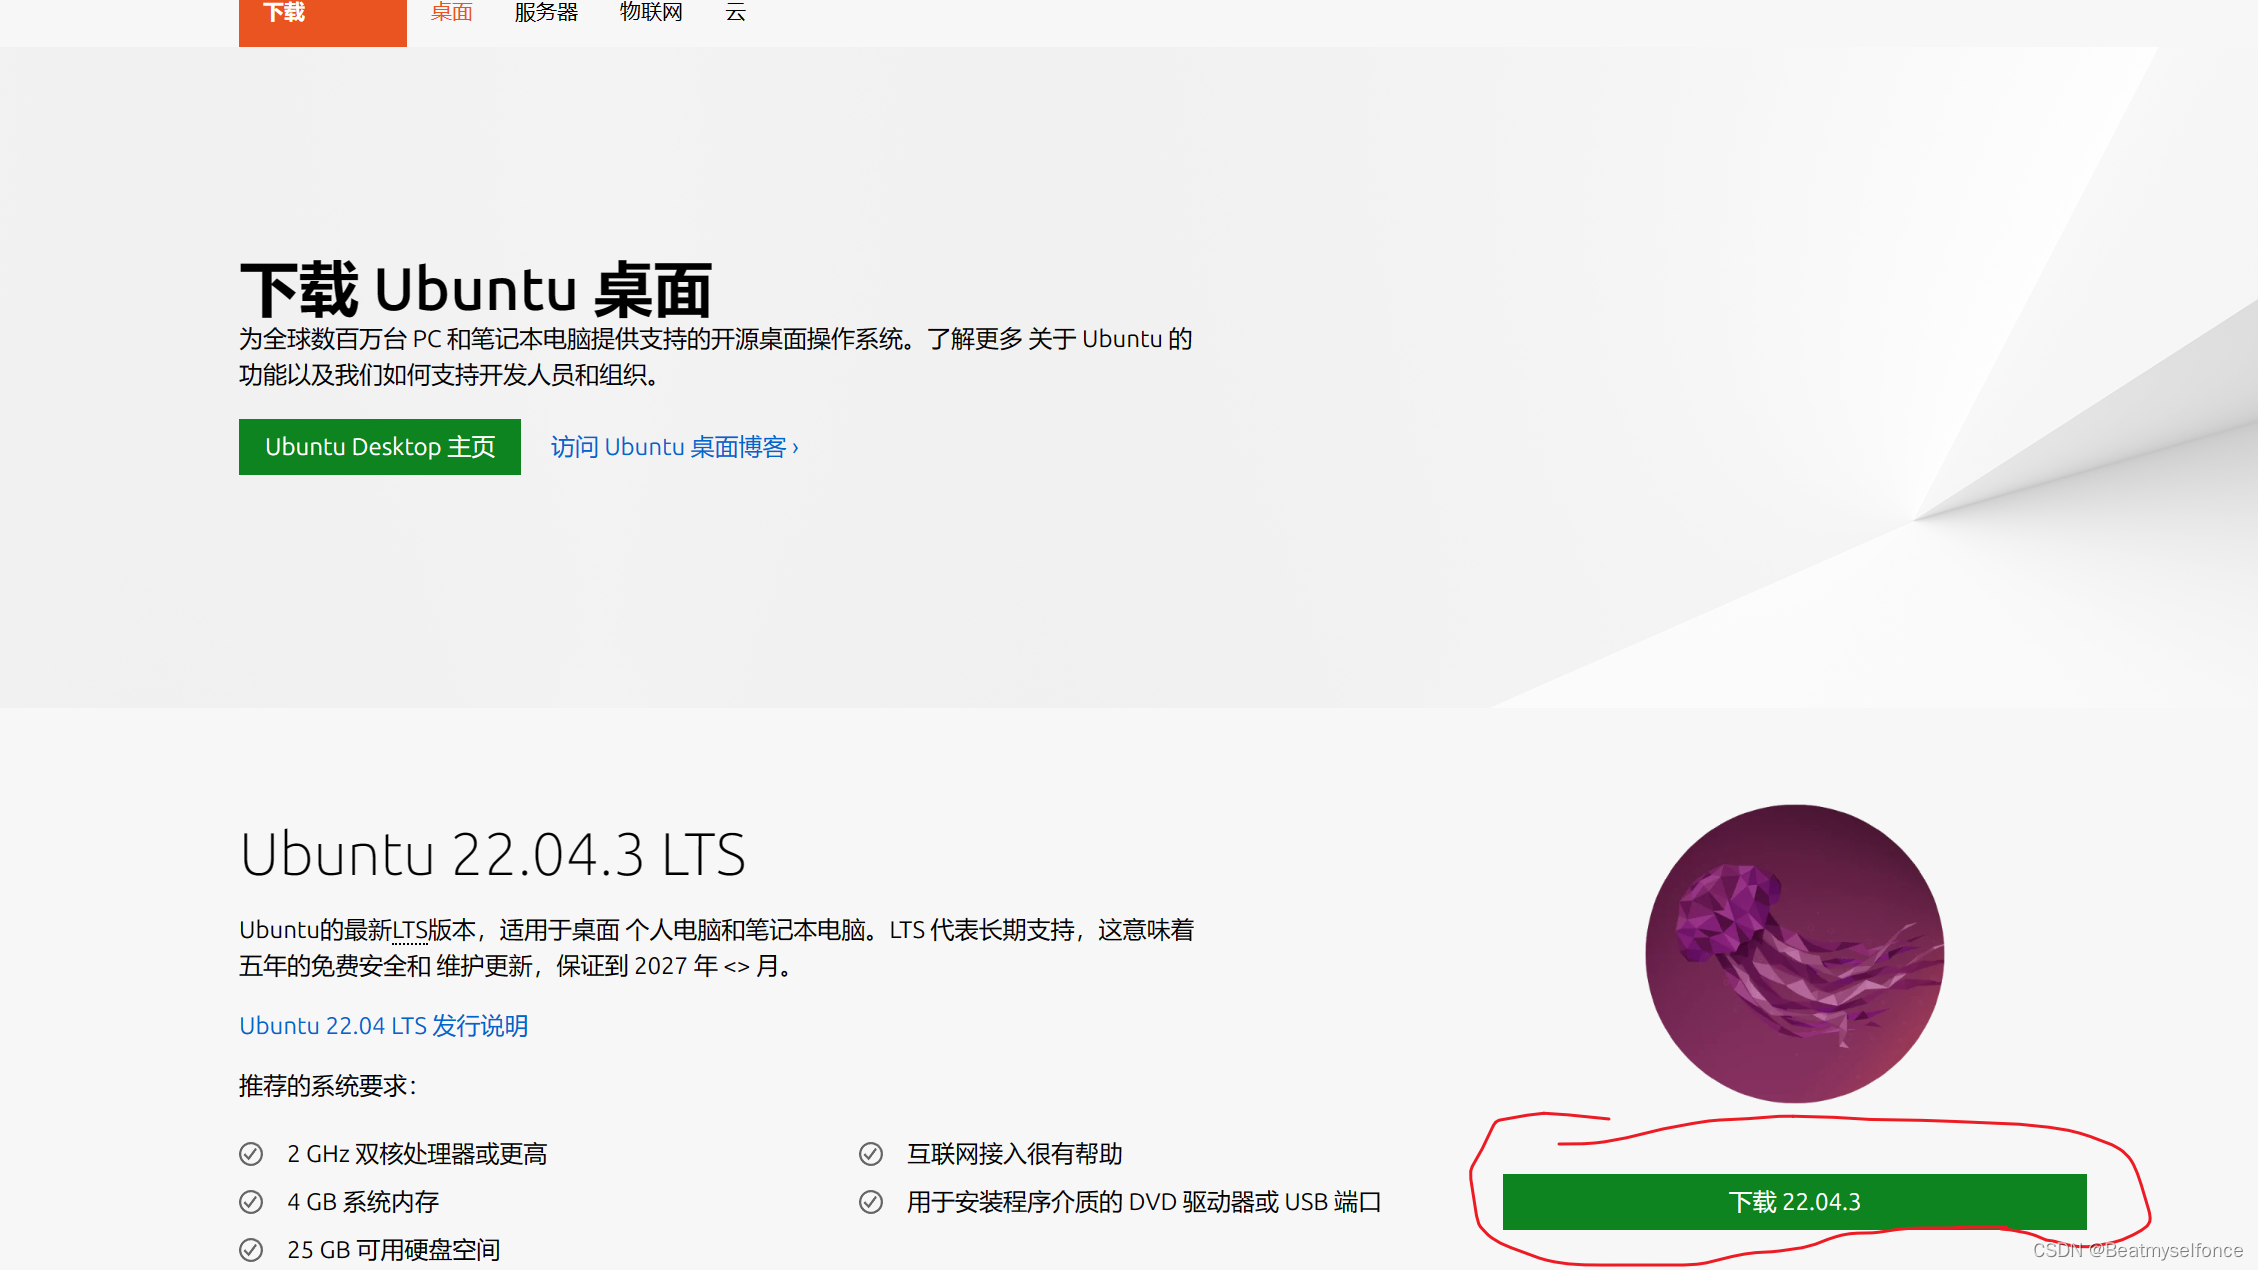Click the Ubuntu Desktop 主页 button

pos(379,447)
